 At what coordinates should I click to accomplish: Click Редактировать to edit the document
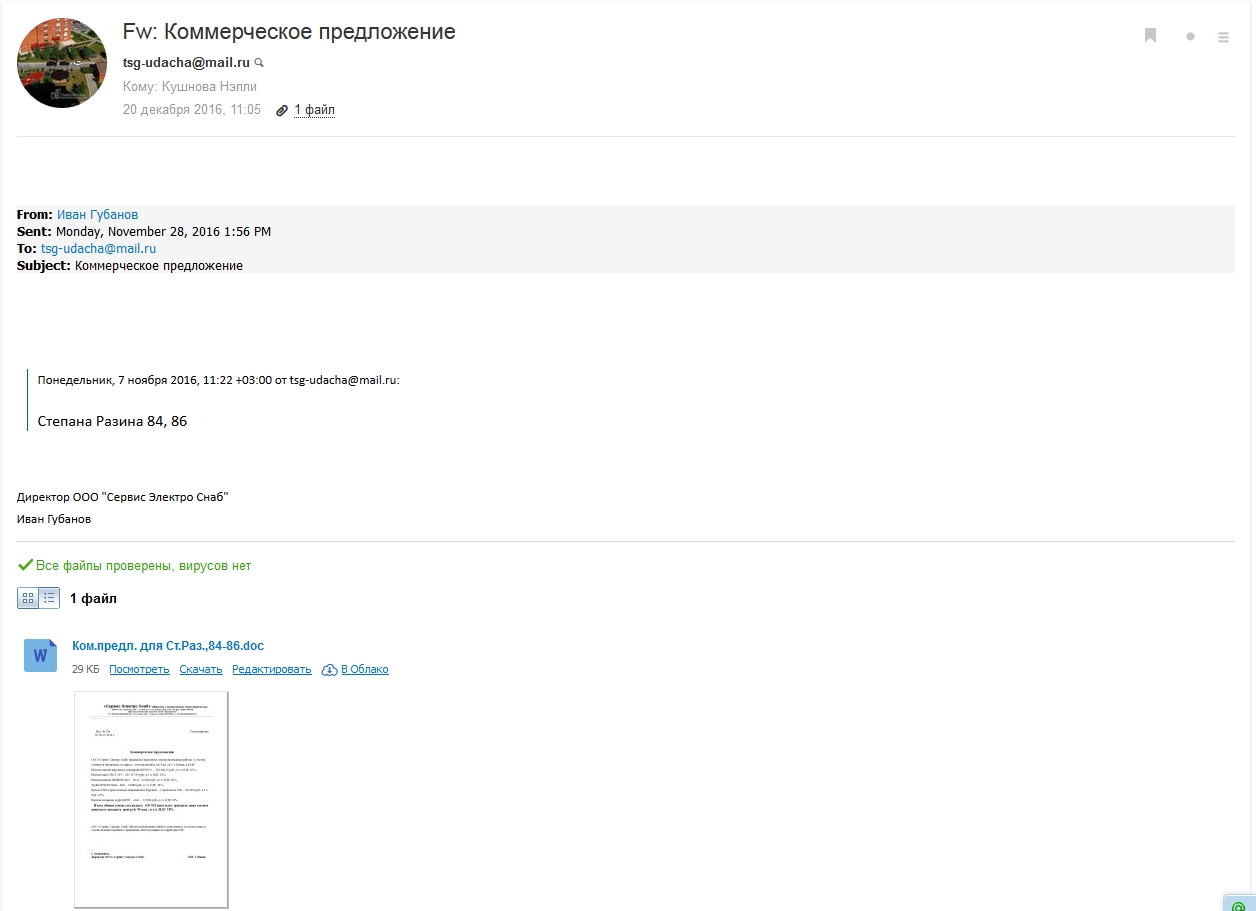272,669
